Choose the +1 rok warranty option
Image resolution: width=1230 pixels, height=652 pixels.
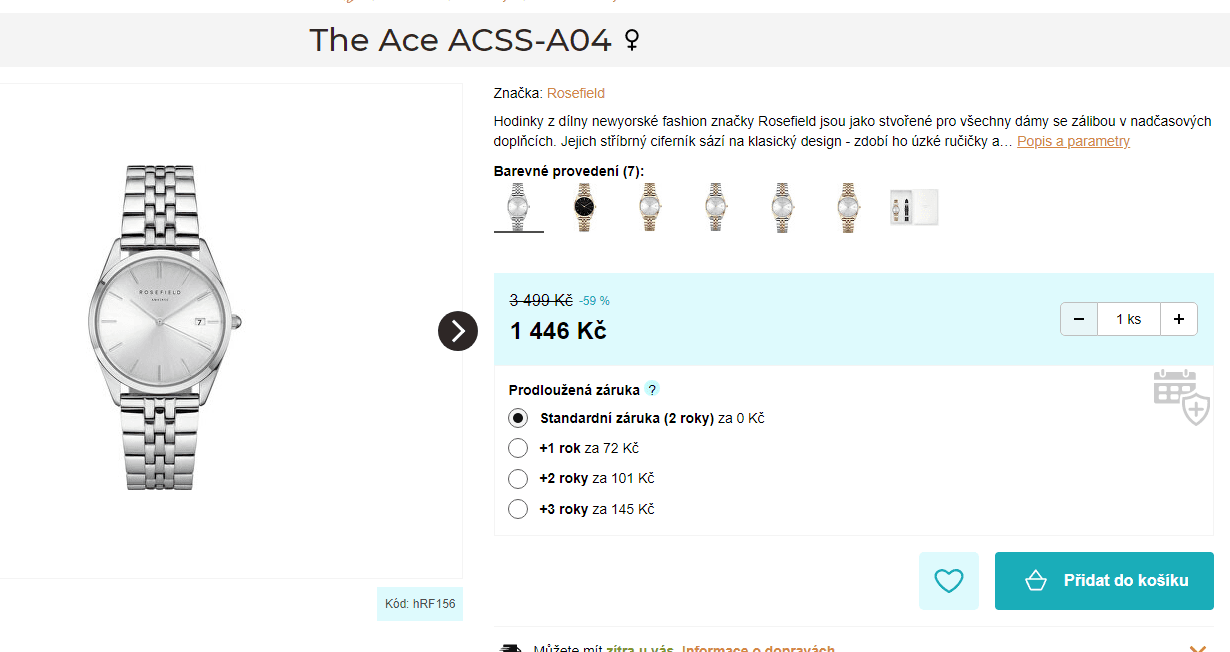tap(518, 448)
